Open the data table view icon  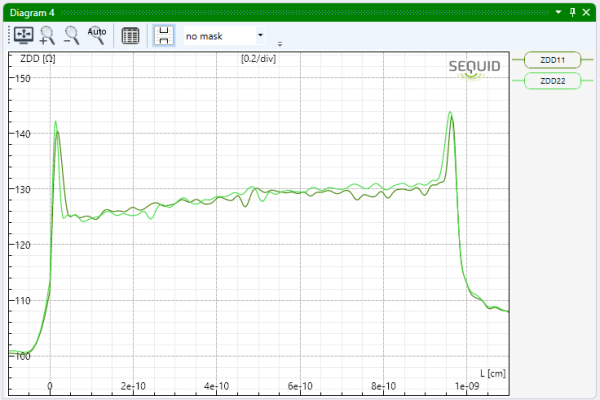coord(130,36)
